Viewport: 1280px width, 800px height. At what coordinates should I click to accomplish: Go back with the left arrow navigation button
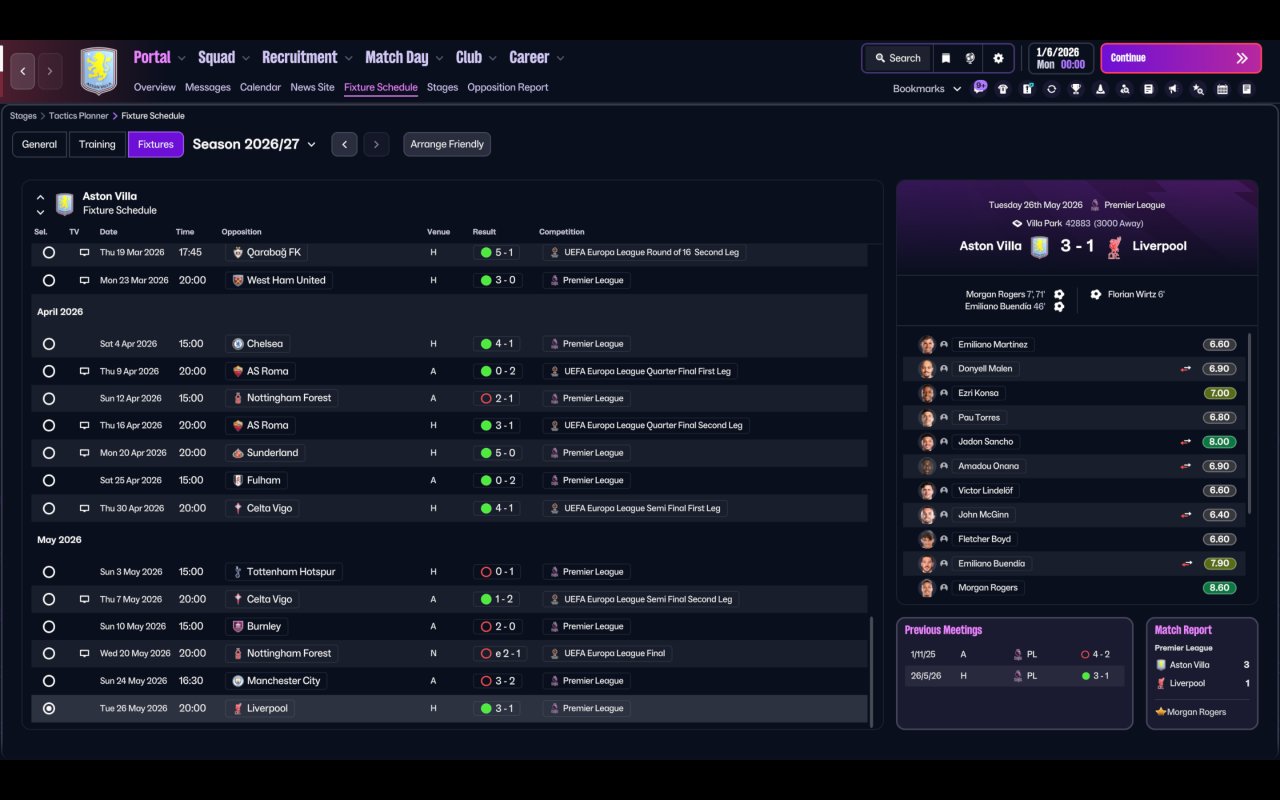click(x=23, y=71)
